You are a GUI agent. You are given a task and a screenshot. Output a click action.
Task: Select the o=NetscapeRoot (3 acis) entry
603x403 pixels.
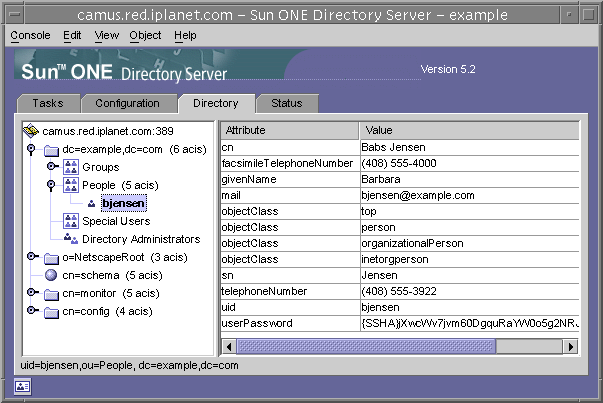(x=125, y=257)
